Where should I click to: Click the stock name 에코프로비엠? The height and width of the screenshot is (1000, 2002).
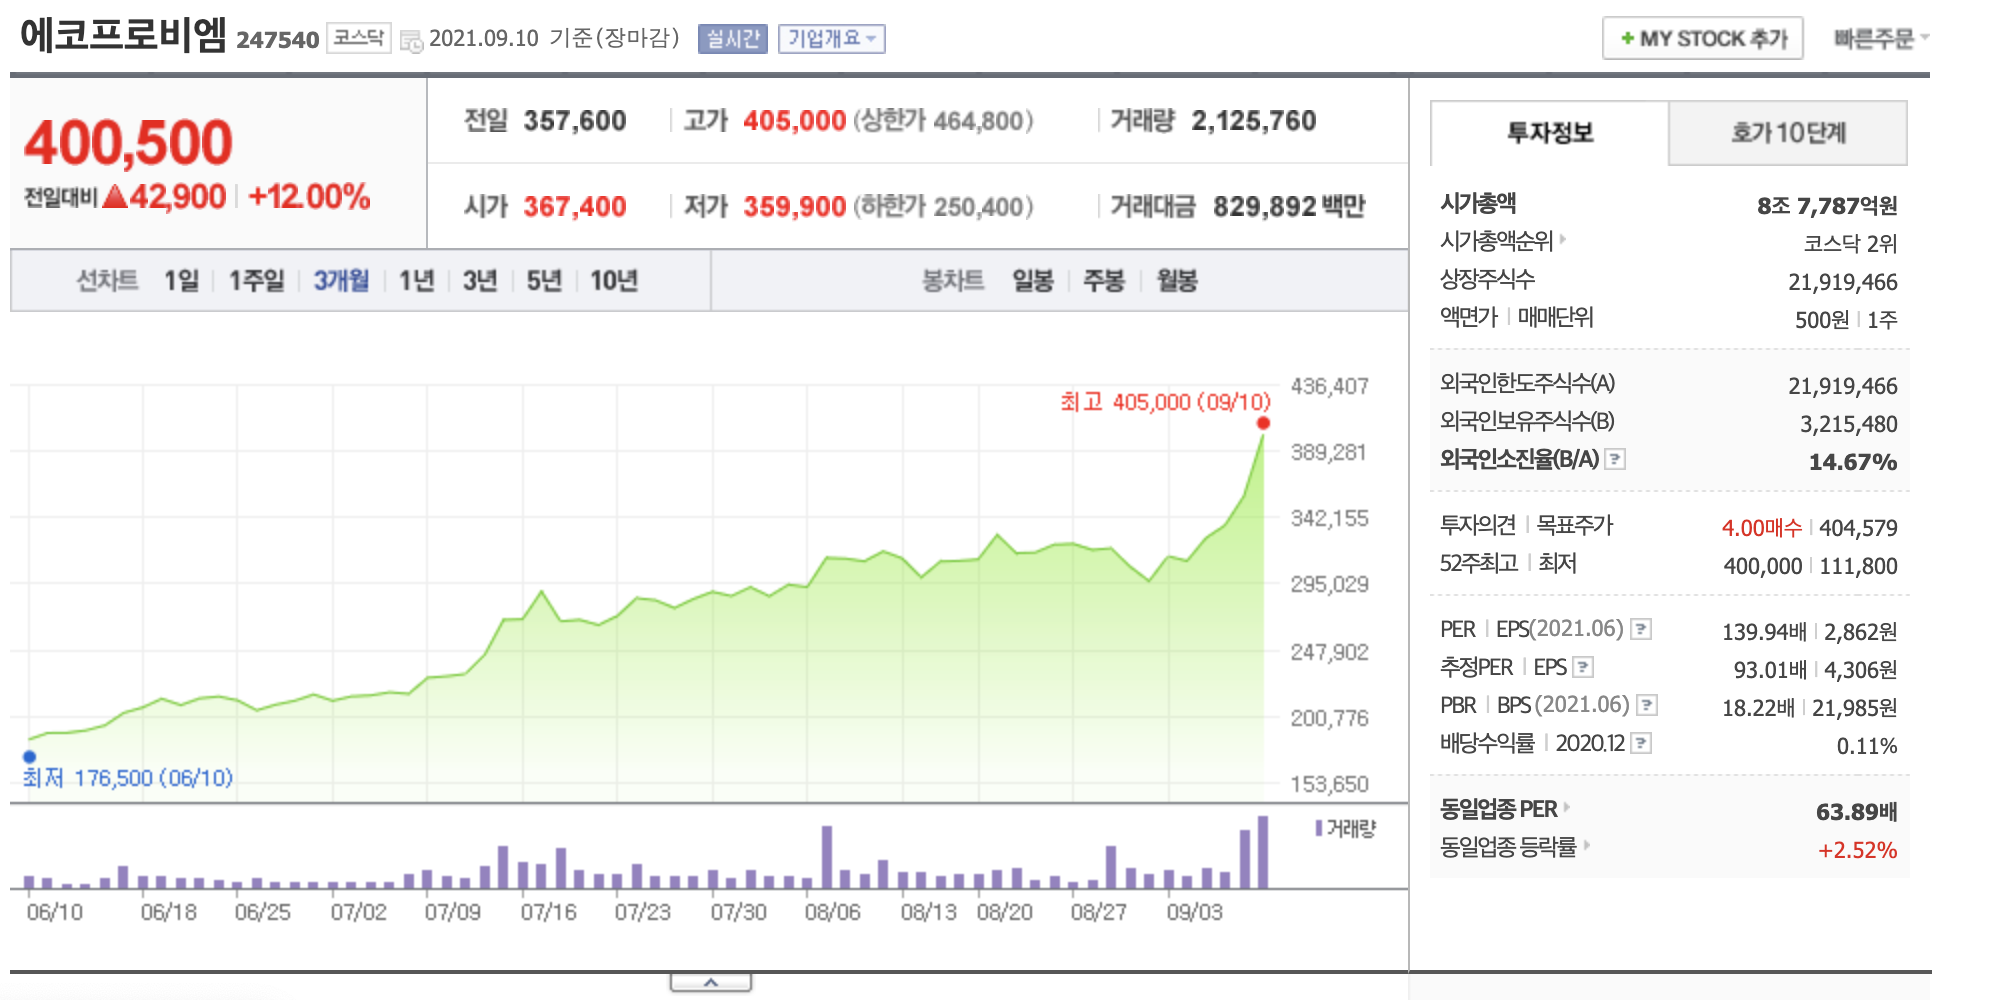(123, 35)
